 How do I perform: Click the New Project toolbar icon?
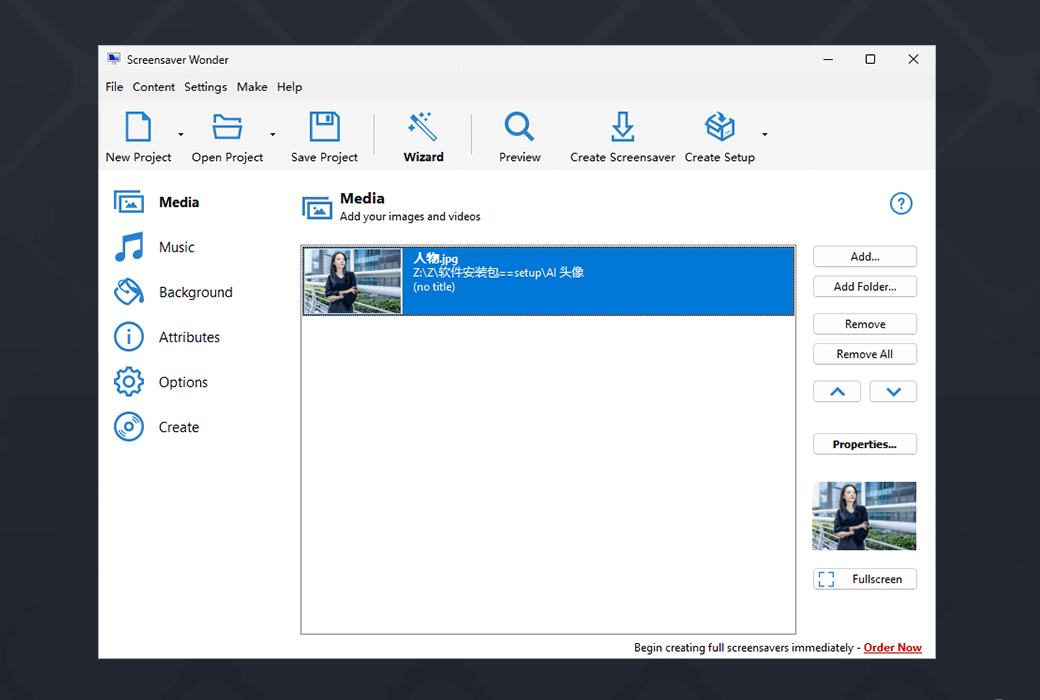pyautogui.click(x=138, y=126)
